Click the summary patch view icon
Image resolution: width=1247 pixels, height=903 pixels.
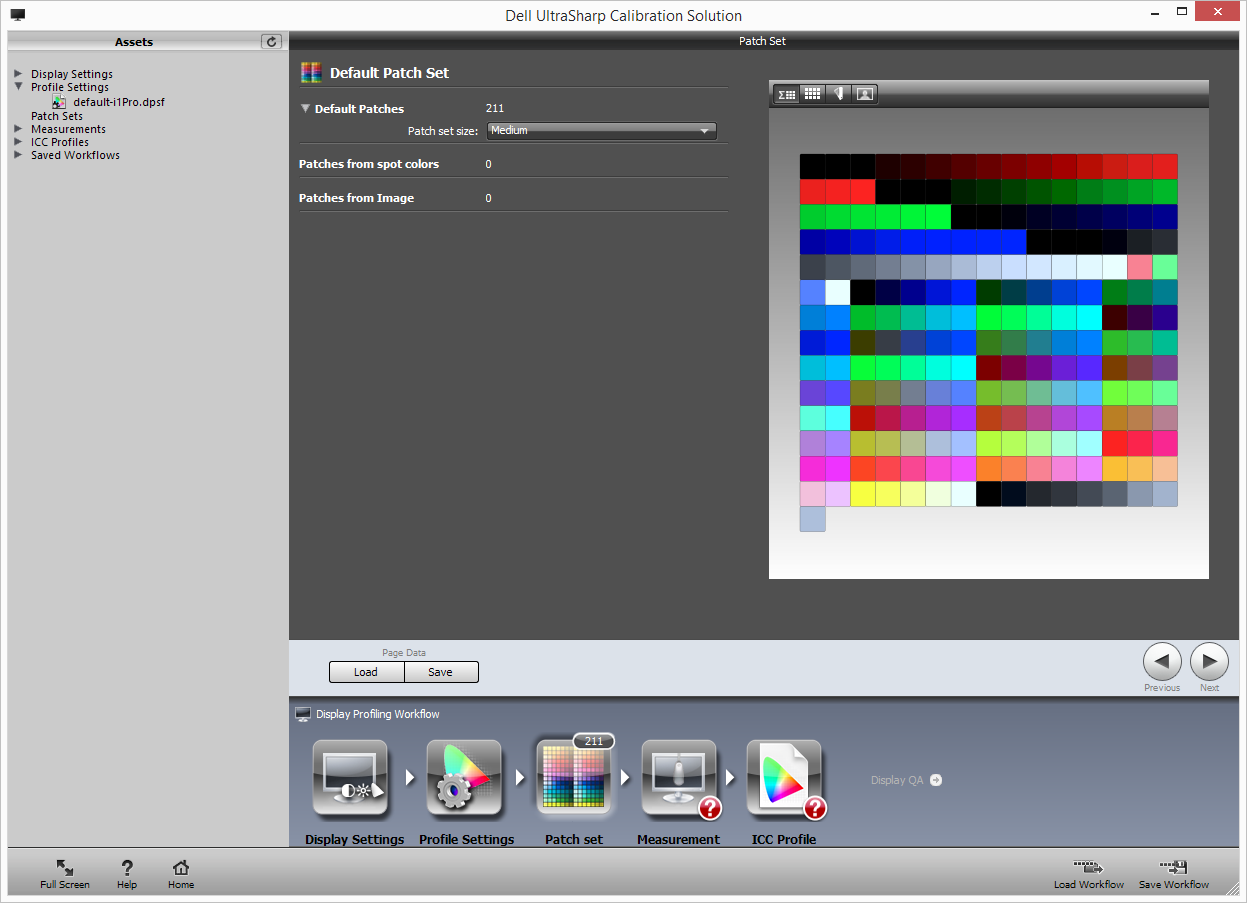787,94
